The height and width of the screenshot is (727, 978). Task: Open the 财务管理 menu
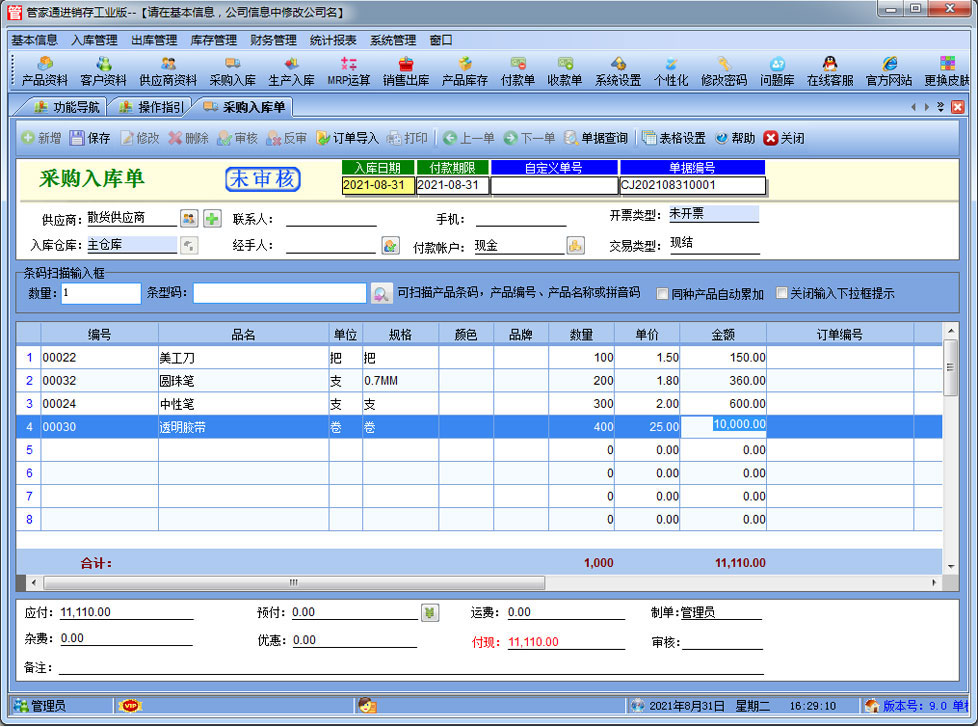(272, 40)
